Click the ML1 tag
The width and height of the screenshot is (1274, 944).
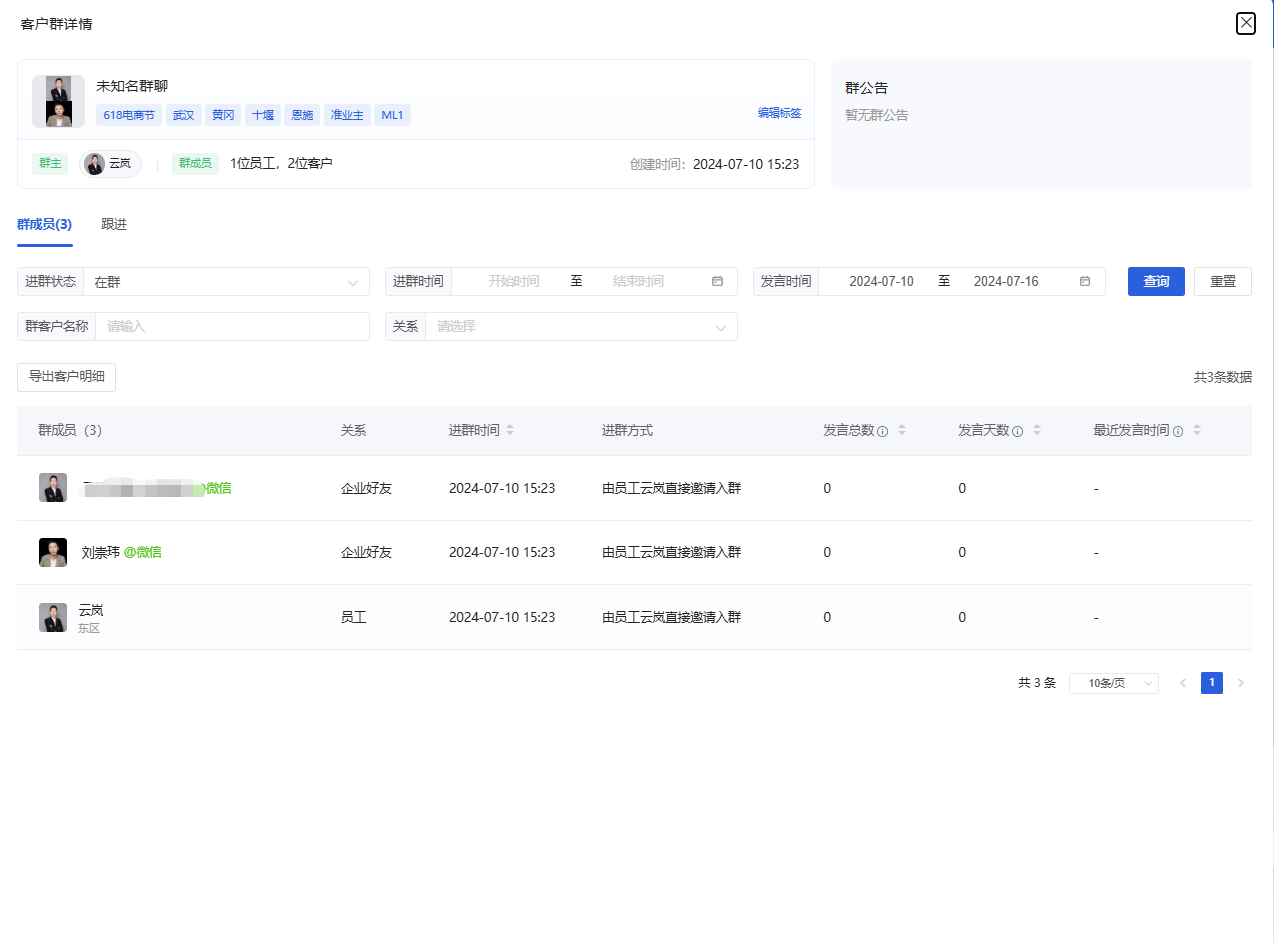click(392, 115)
